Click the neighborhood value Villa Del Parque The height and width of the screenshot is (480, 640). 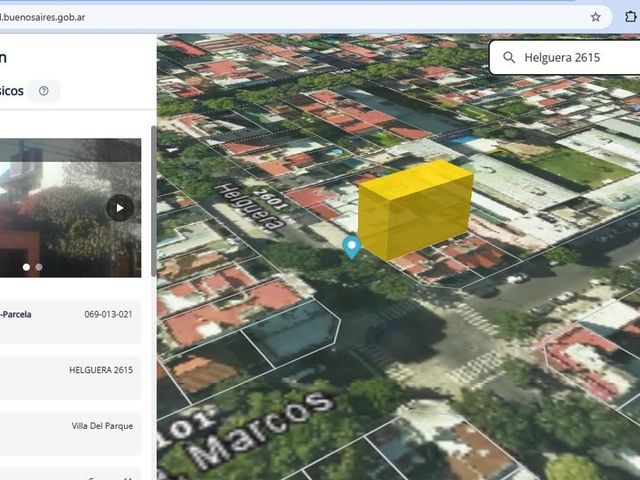(102, 426)
